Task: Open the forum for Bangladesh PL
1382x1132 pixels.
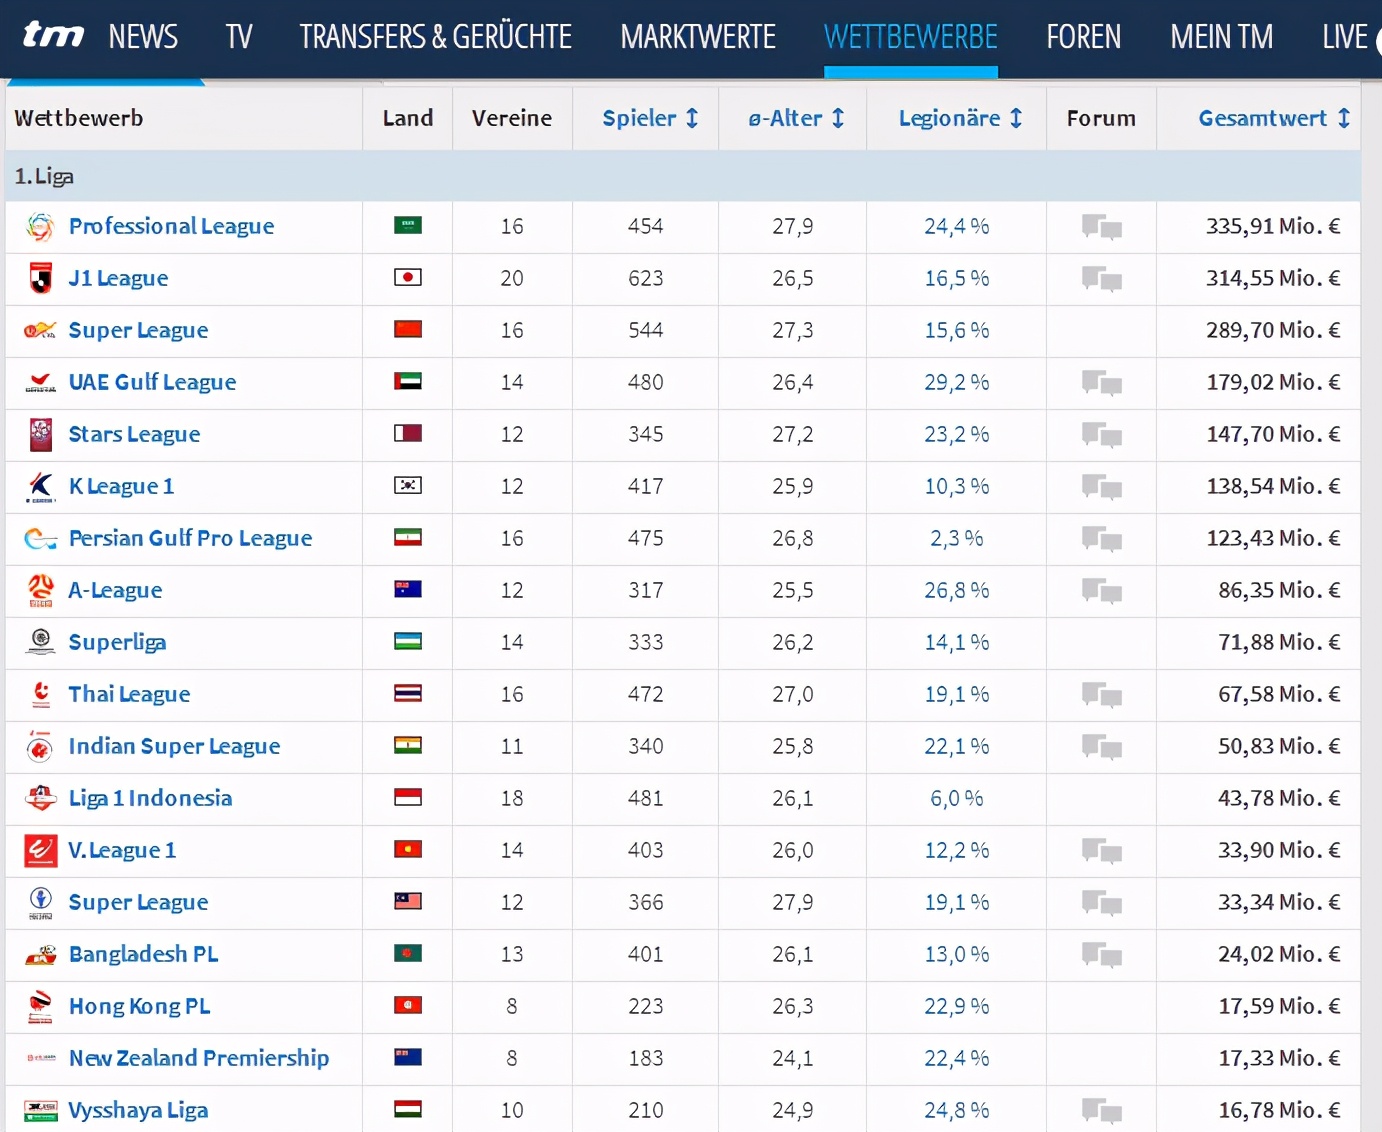Action: pyautogui.click(x=1101, y=954)
